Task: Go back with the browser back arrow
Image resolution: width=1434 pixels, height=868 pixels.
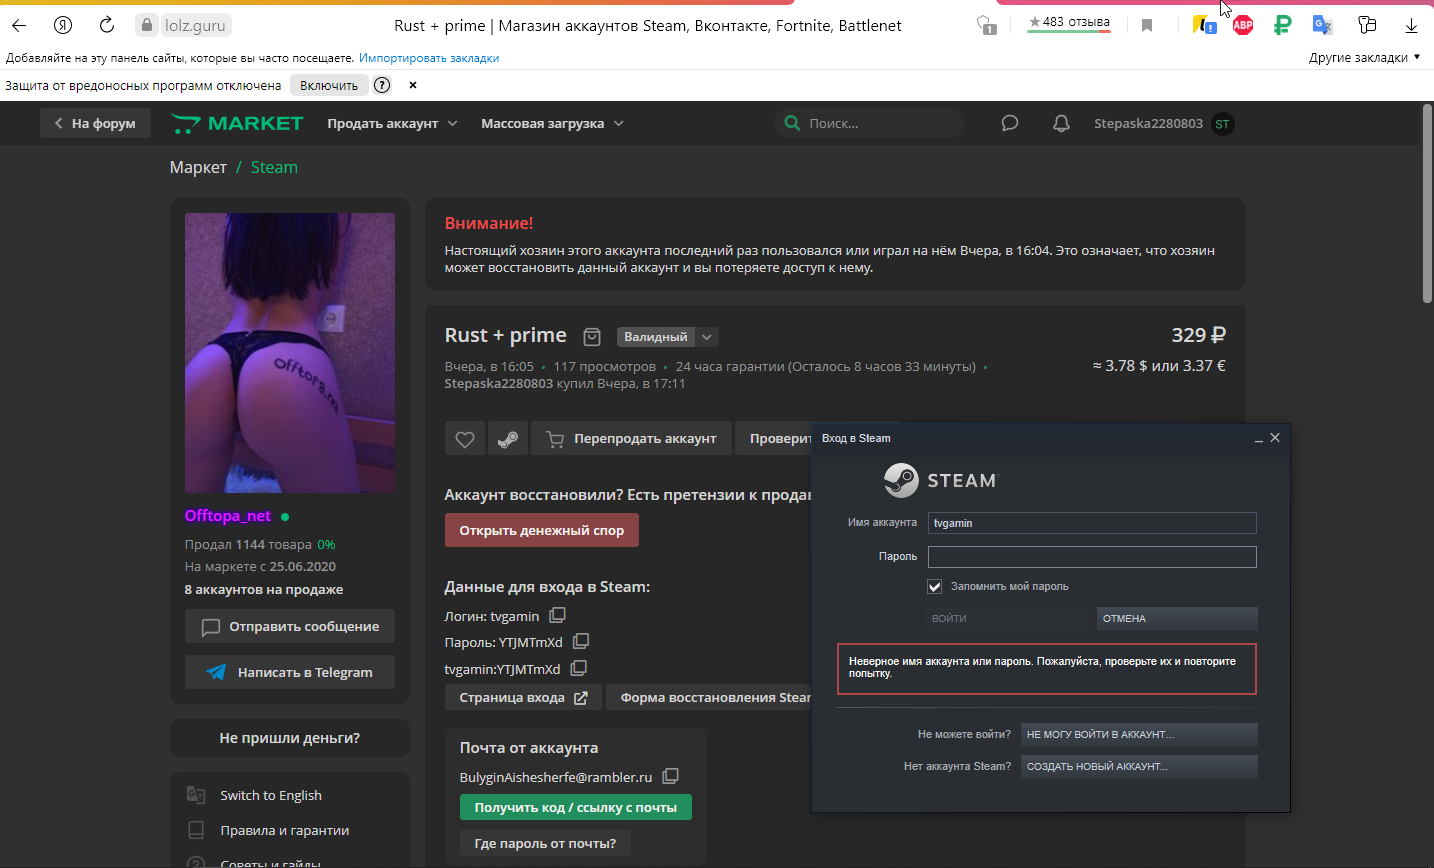Action: 19,25
